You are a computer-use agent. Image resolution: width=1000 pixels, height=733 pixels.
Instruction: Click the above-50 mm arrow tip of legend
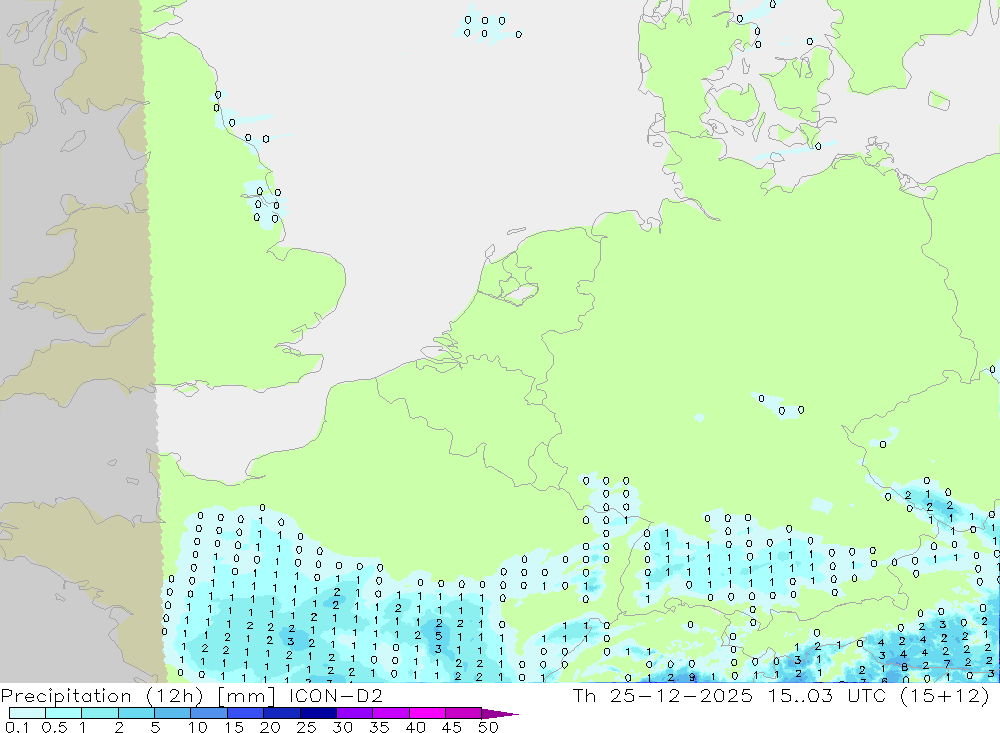click(500, 714)
